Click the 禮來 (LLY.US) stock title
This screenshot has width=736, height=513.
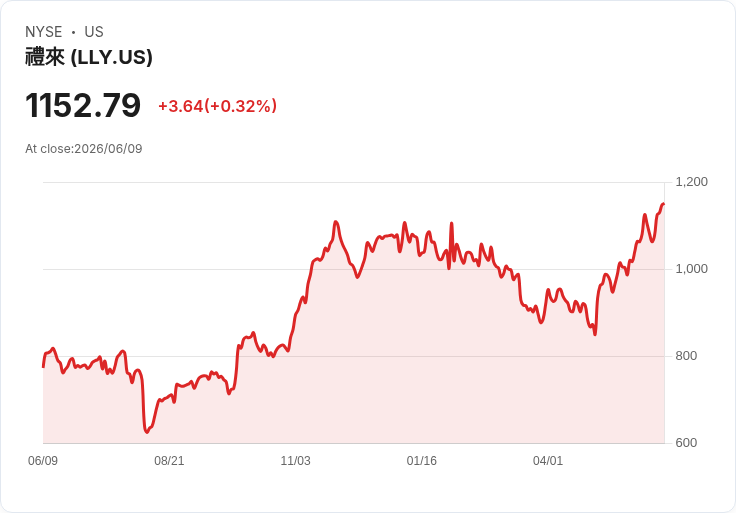click(89, 57)
